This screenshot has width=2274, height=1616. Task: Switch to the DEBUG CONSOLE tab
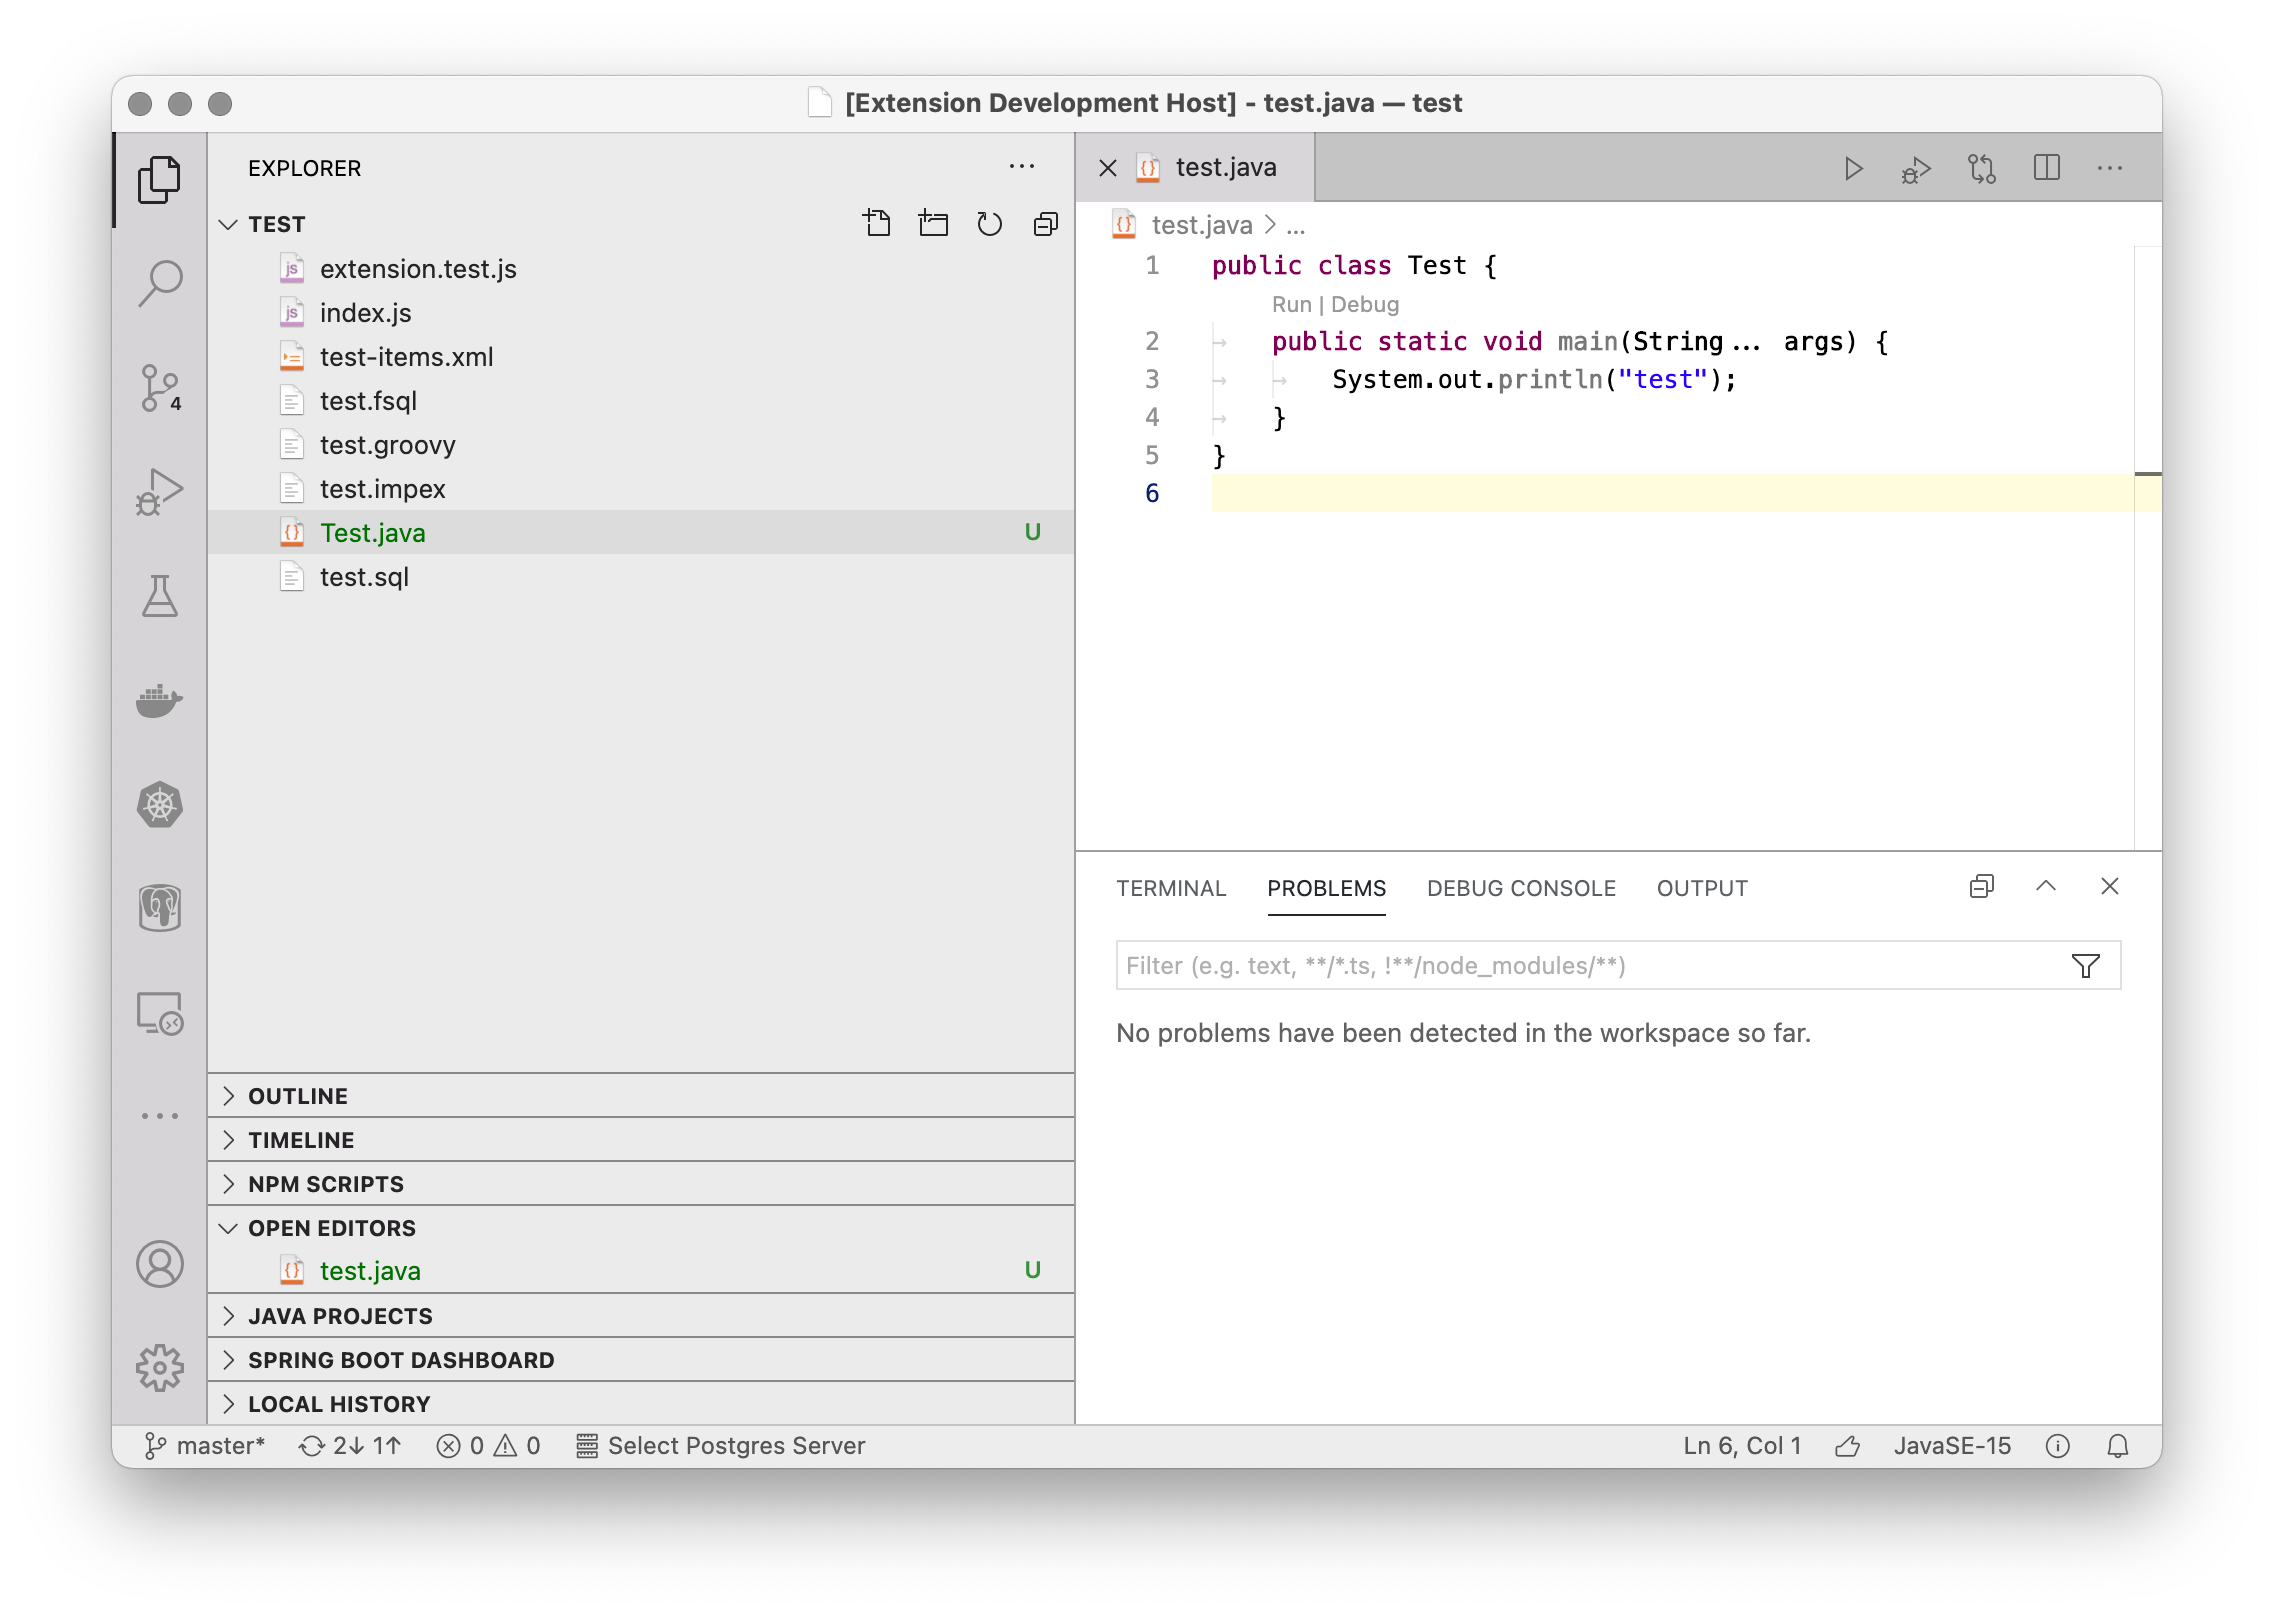point(1521,889)
